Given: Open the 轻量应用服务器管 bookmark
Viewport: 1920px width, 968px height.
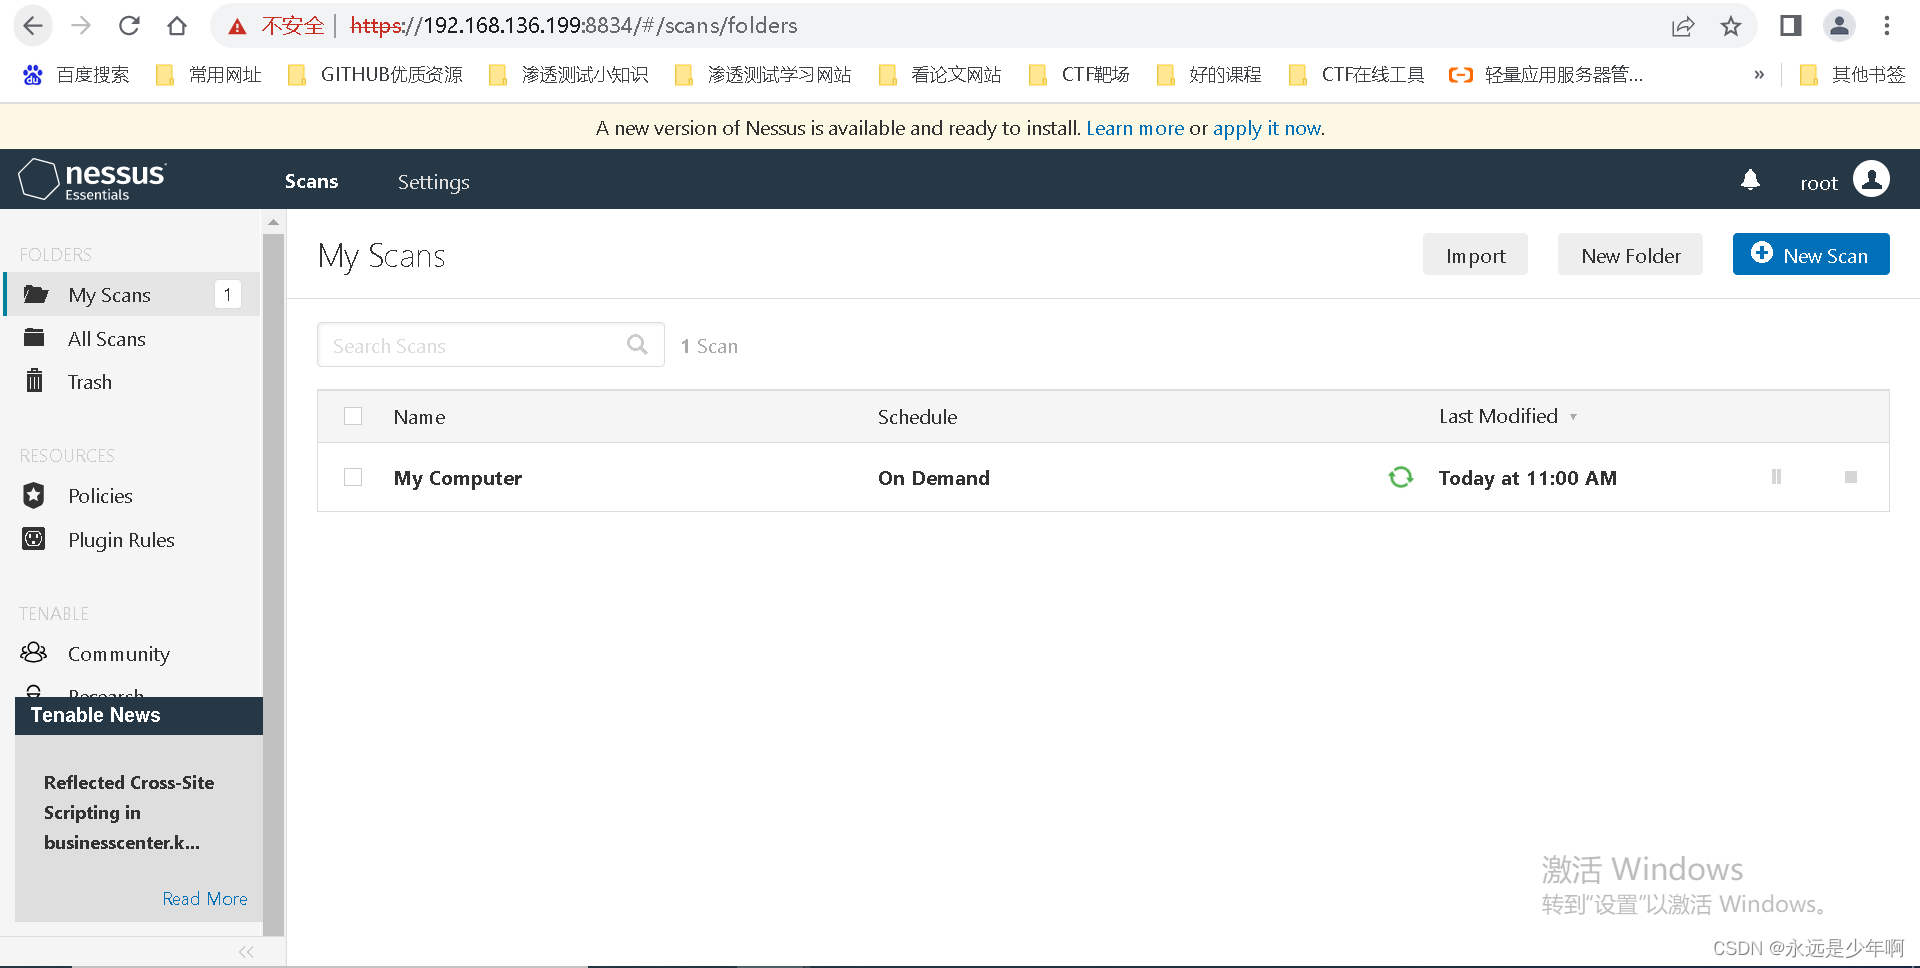Looking at the screenshot, I should (1546, 75).
